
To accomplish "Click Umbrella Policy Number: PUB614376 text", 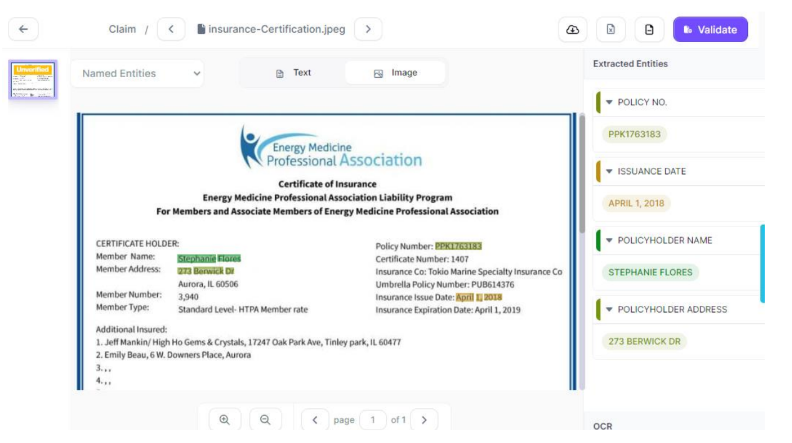I will pos(444,284).
